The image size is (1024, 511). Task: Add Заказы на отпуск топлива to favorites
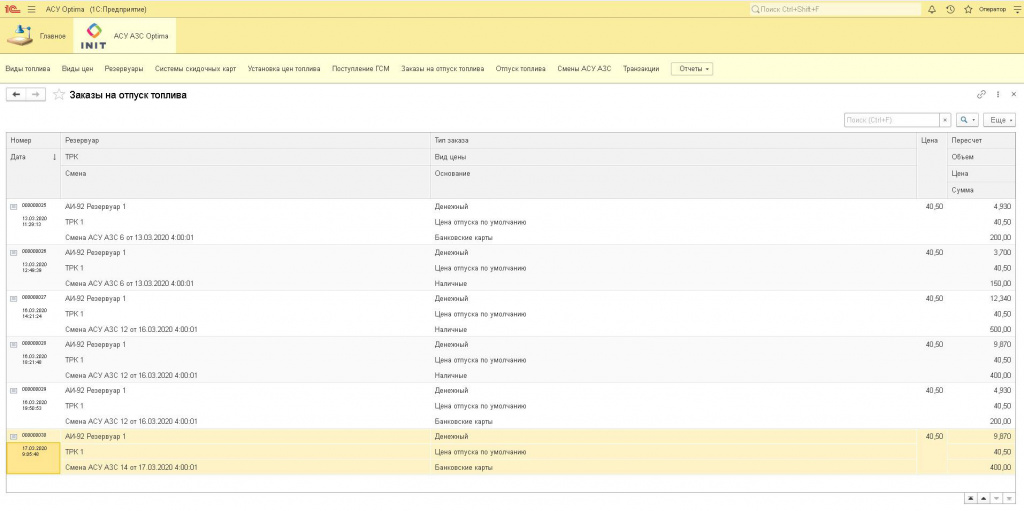pos(59,95)
